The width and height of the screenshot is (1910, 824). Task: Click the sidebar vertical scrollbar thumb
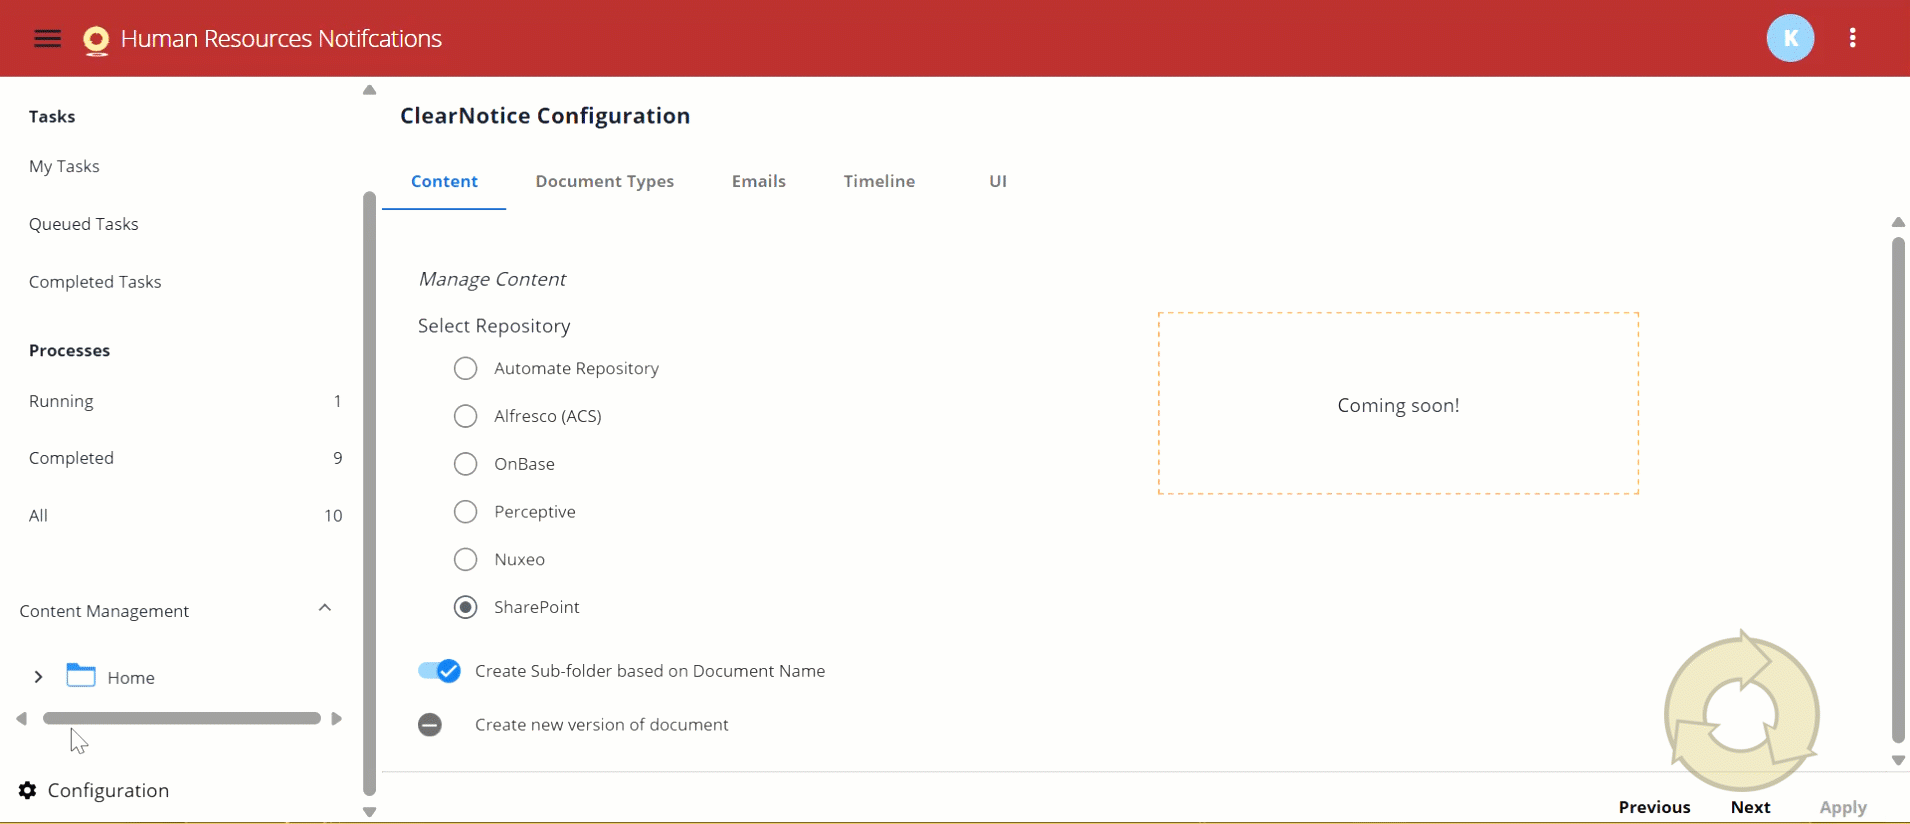click(x=369, y=493)
